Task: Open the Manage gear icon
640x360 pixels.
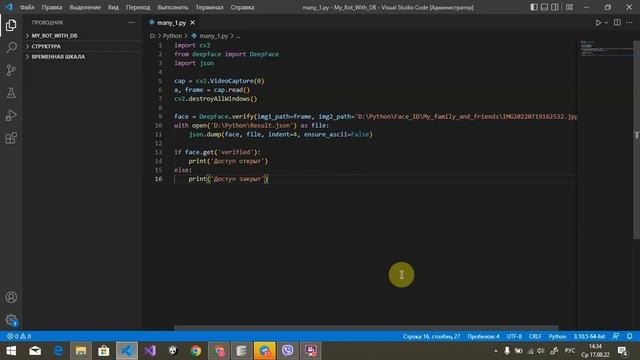Action: tap(11, 320)
